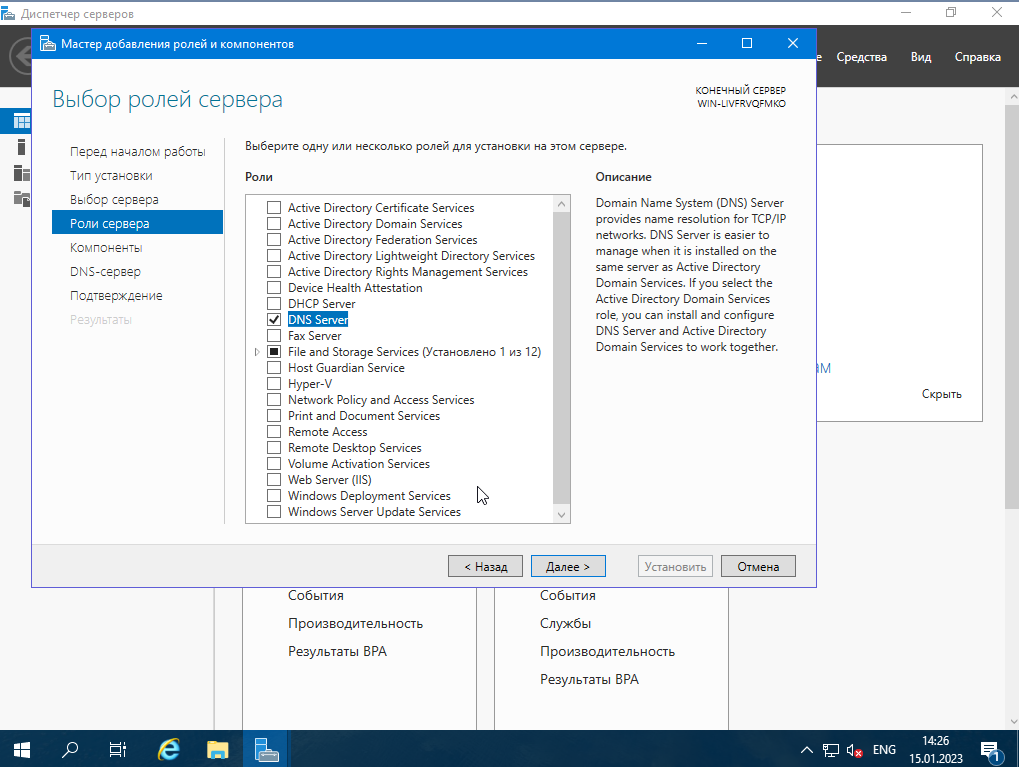Check Print and Document Services
Viewport: 1019px width, 767px height.
coord(274,415)
